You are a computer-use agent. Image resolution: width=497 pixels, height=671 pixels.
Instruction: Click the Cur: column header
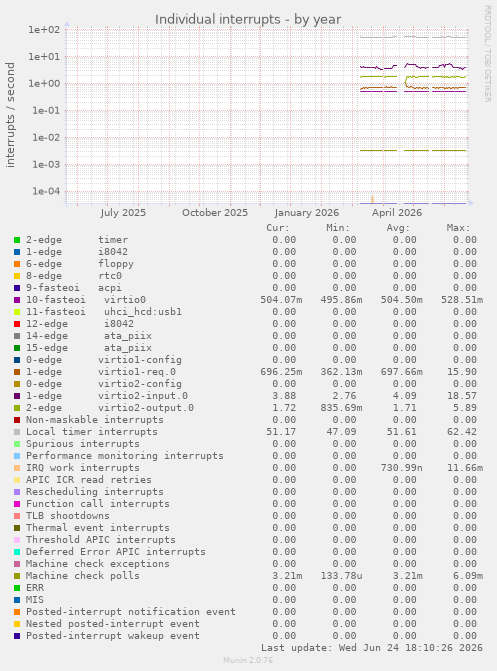click(278, 228)
